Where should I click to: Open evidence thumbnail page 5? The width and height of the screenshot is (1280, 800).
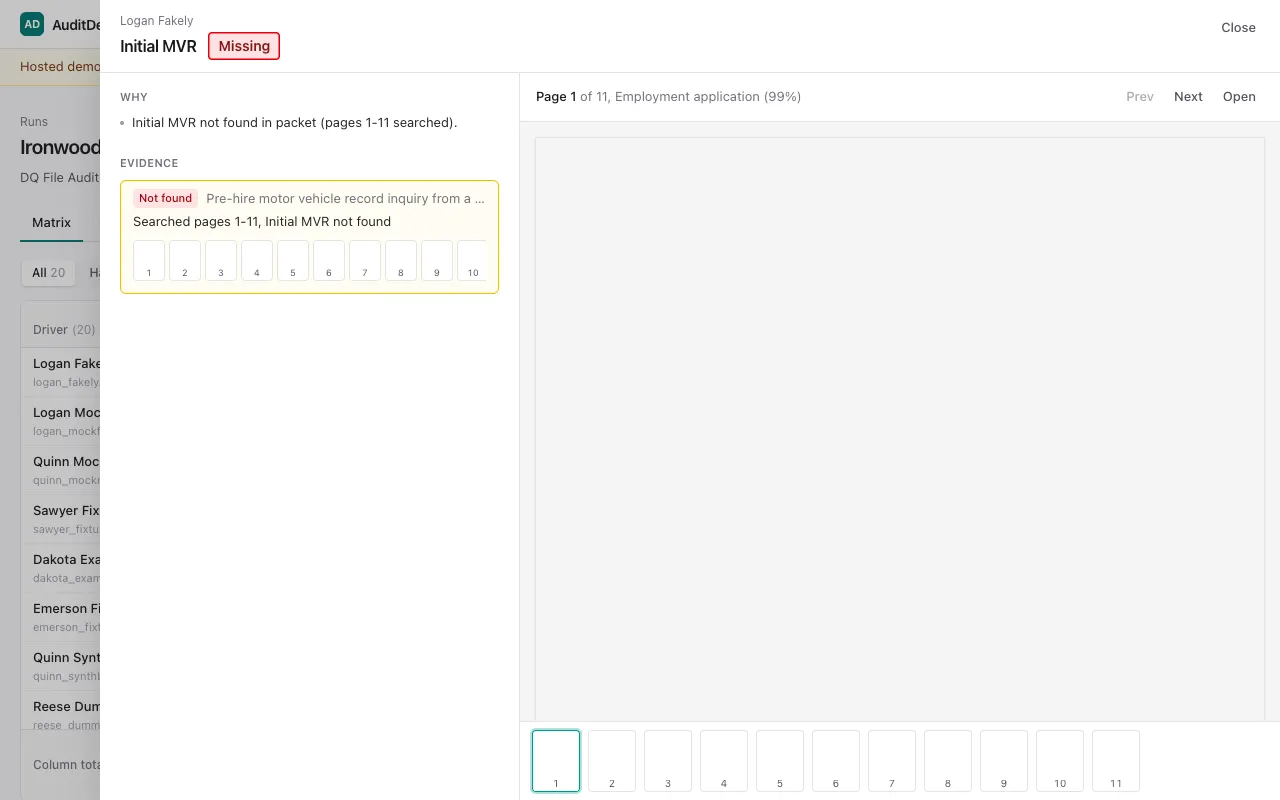(293, 260)
